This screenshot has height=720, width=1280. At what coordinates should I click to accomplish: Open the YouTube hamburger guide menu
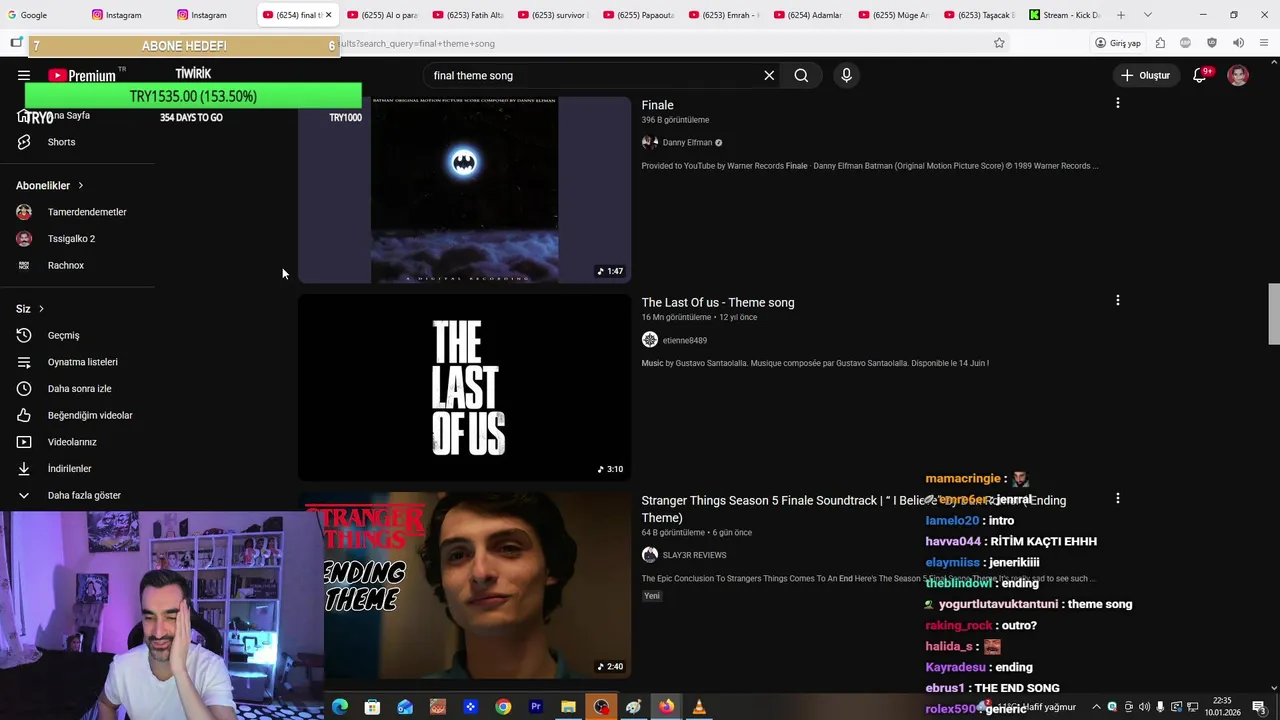tap(23, 75)
